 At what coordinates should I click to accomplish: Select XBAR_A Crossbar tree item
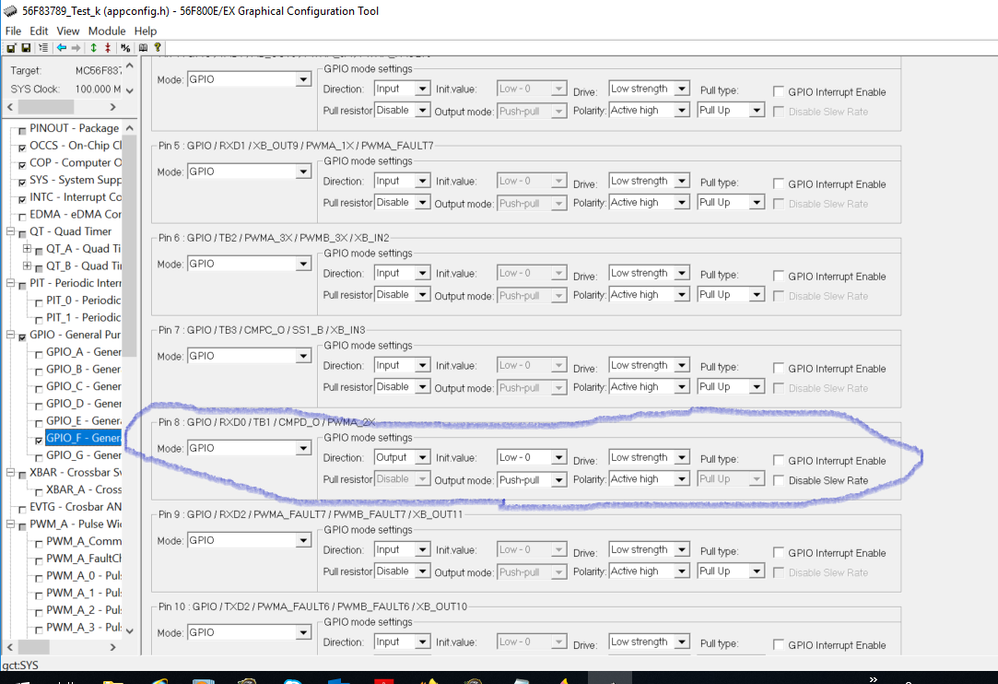point(83,489)
